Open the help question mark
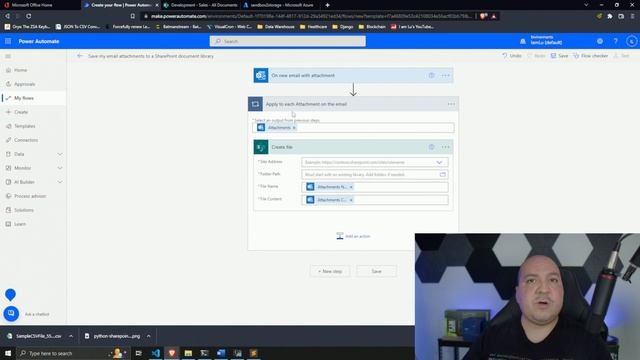 pyautogui.click(x=616, y=41)
